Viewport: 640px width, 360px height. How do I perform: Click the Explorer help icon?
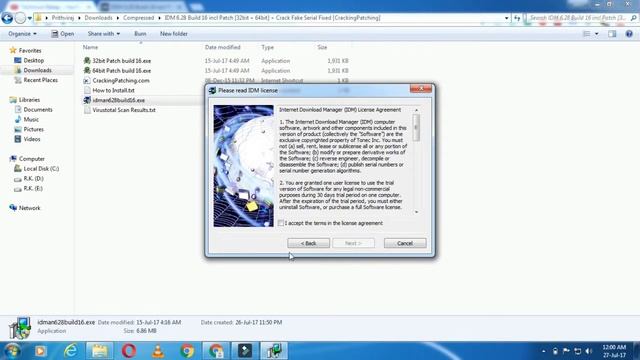coord(629,34)
